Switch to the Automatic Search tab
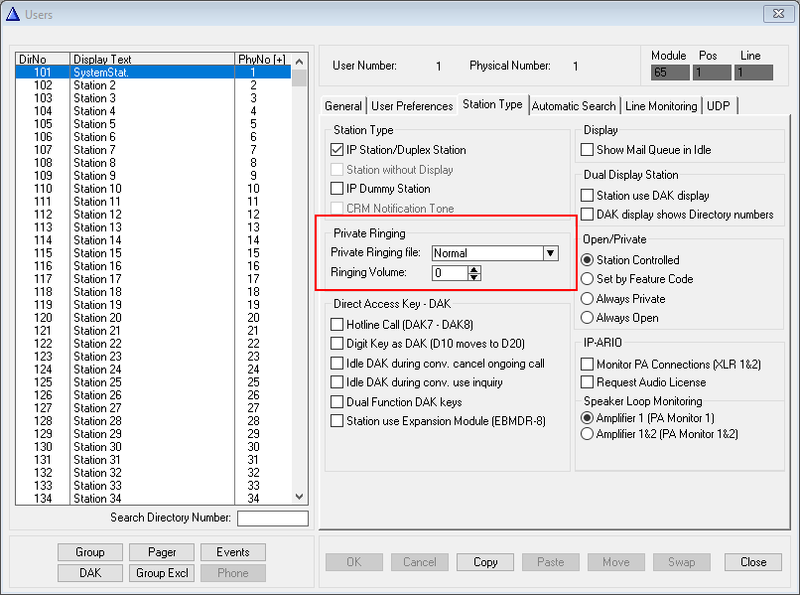The image size is (800, 595). (x=573, y=105)
